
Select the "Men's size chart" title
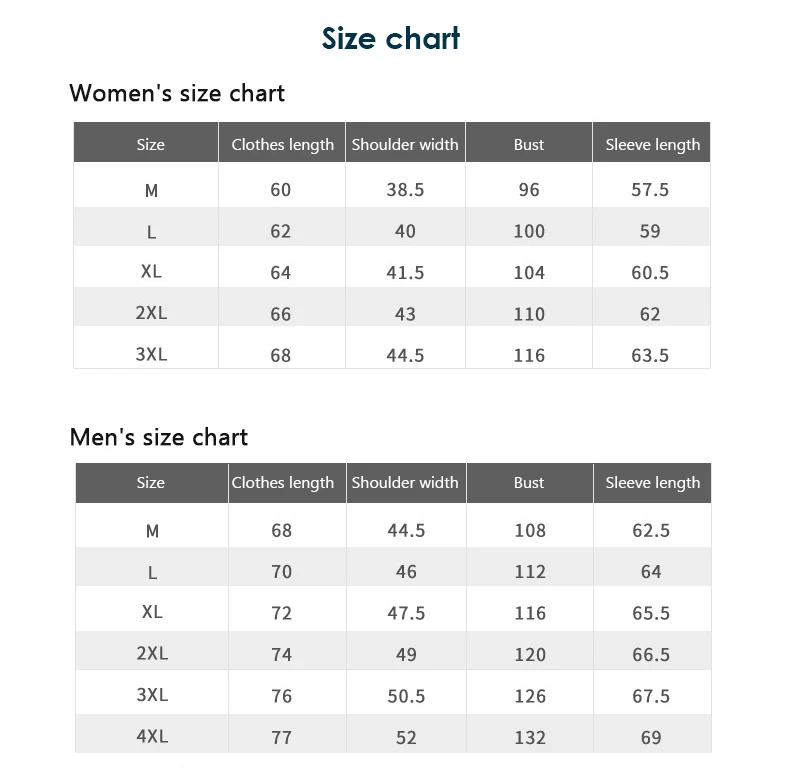tap(159, 437)
